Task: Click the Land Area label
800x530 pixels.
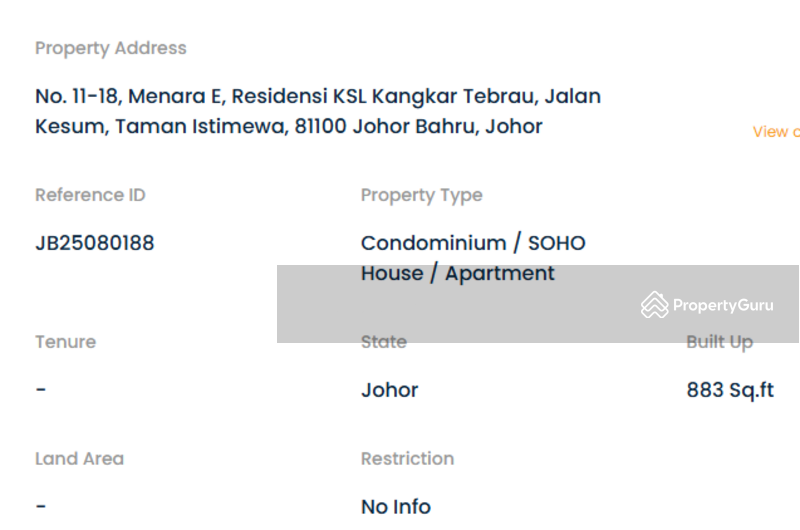Action: pyautogui.click(x=80, y=459)
